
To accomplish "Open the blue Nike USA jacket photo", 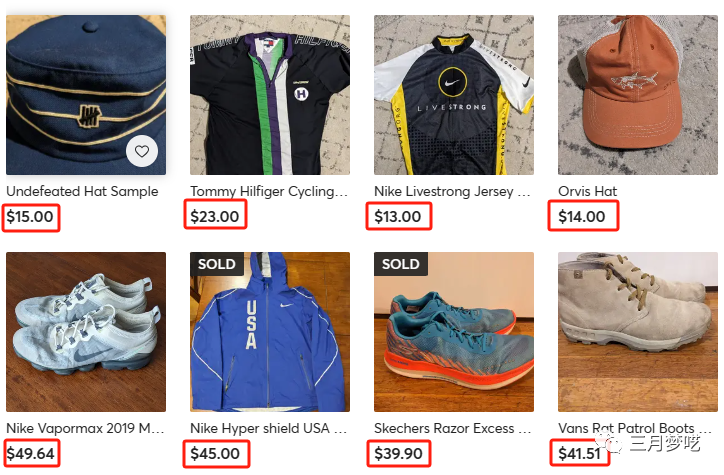I will tap(270, 331).
